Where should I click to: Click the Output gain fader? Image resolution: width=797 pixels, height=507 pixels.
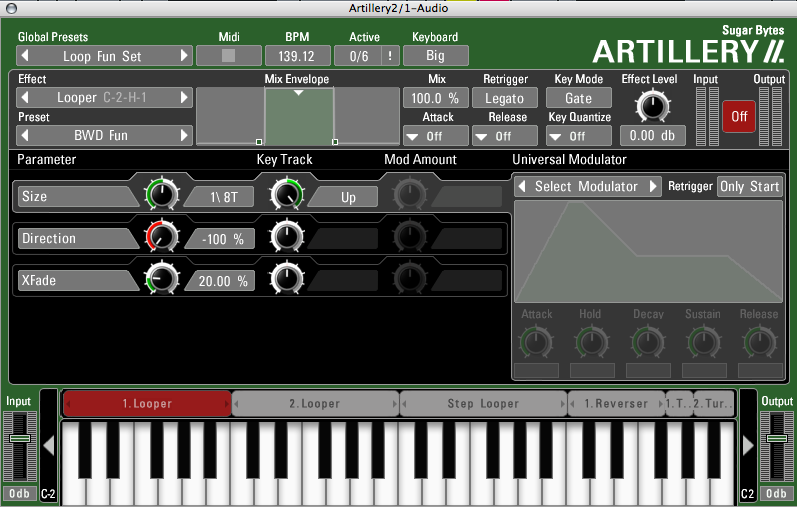(777, 438)
